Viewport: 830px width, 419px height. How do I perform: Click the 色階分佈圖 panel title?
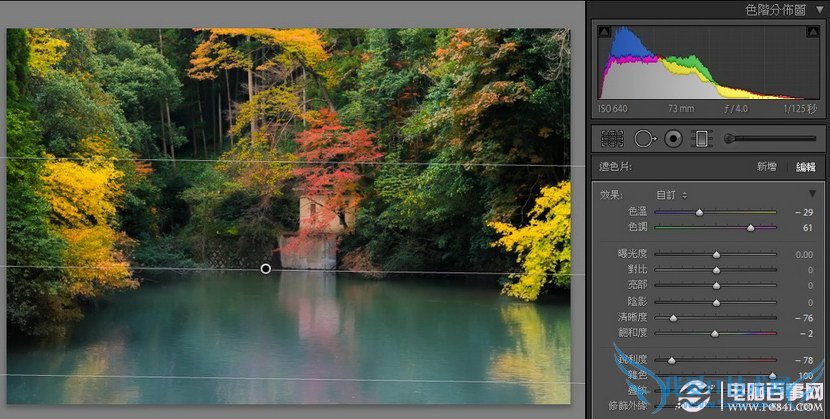pyautogui.click(x=775, y=10)
